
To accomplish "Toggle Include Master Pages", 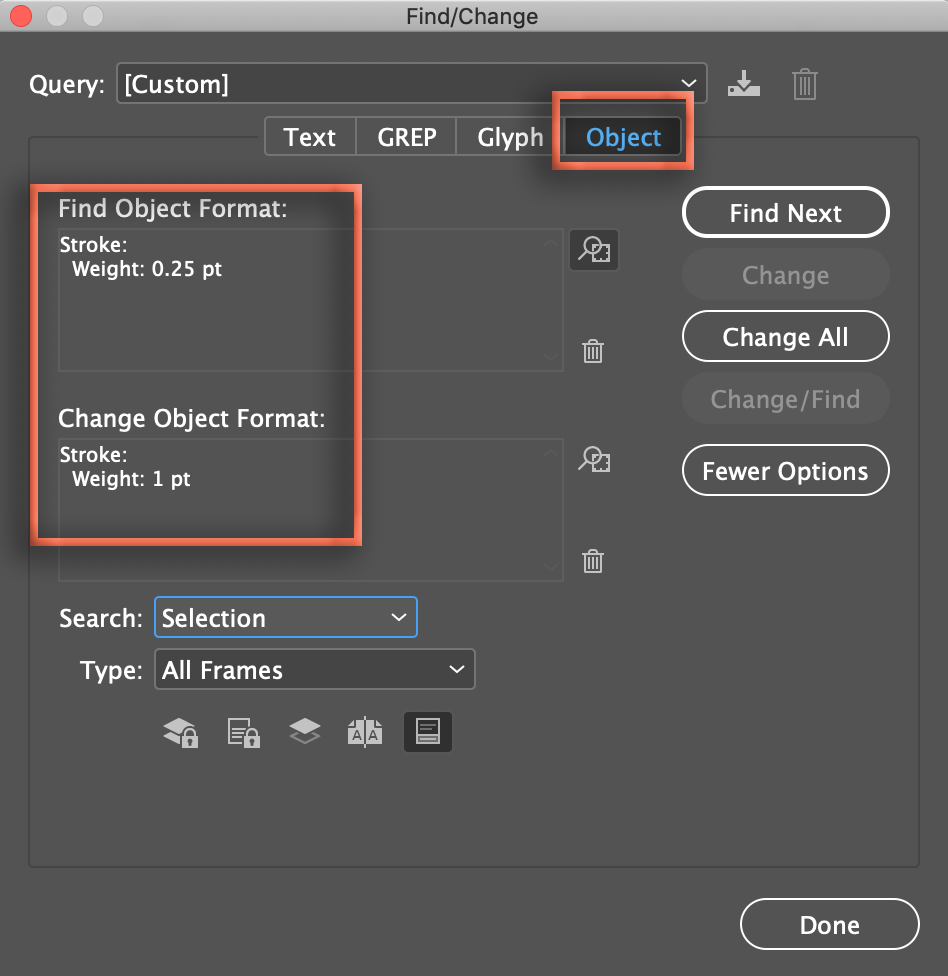I will (x=365, y=733).
